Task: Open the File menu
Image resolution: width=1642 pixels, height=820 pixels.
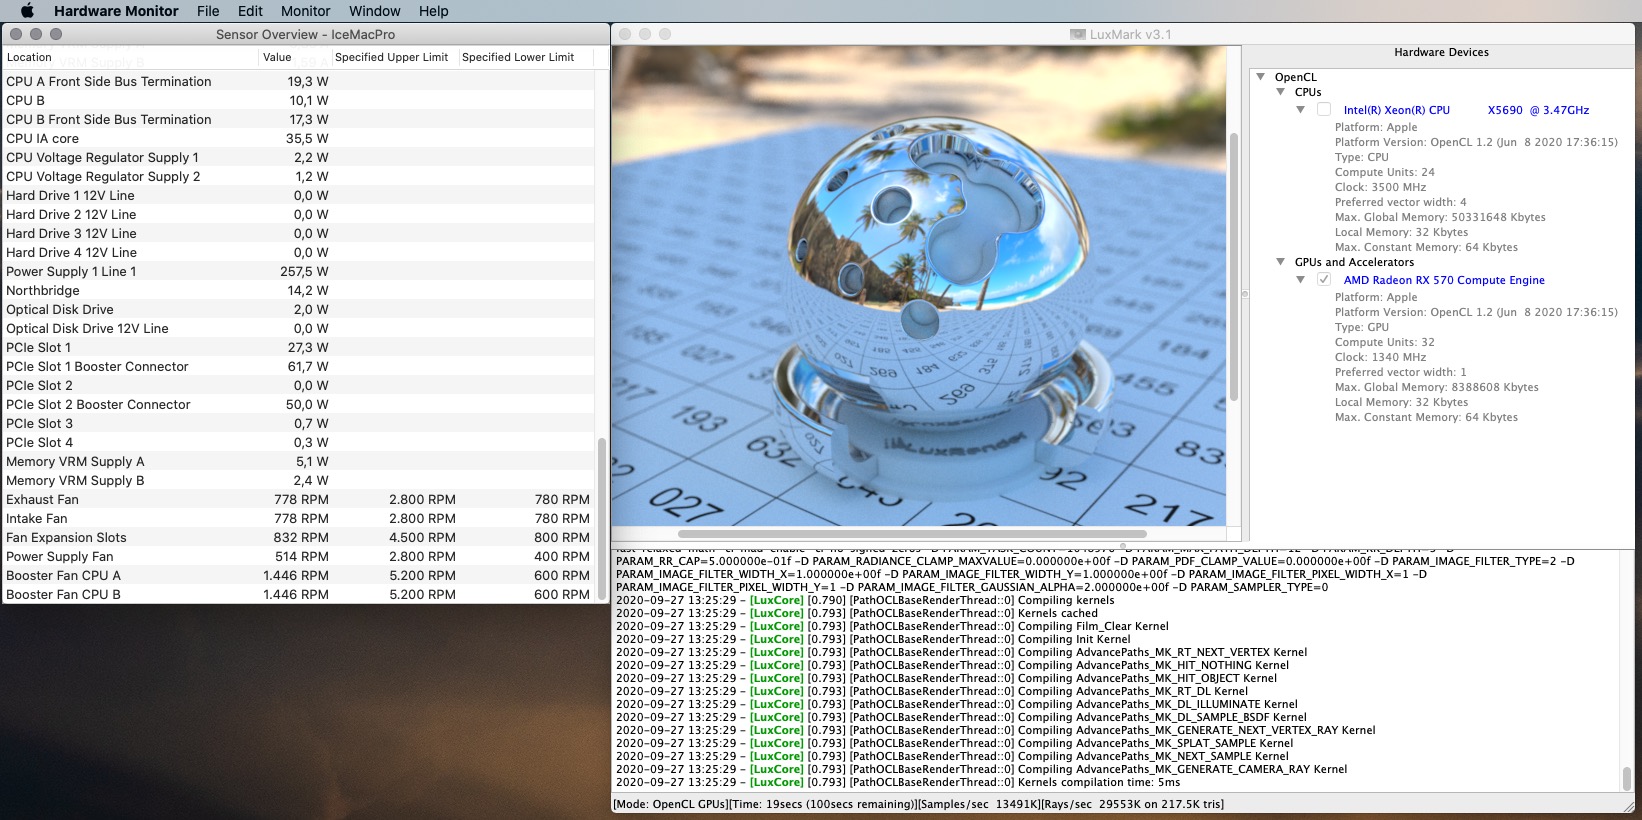Action: pyautogui.click(x=208, y=11)
